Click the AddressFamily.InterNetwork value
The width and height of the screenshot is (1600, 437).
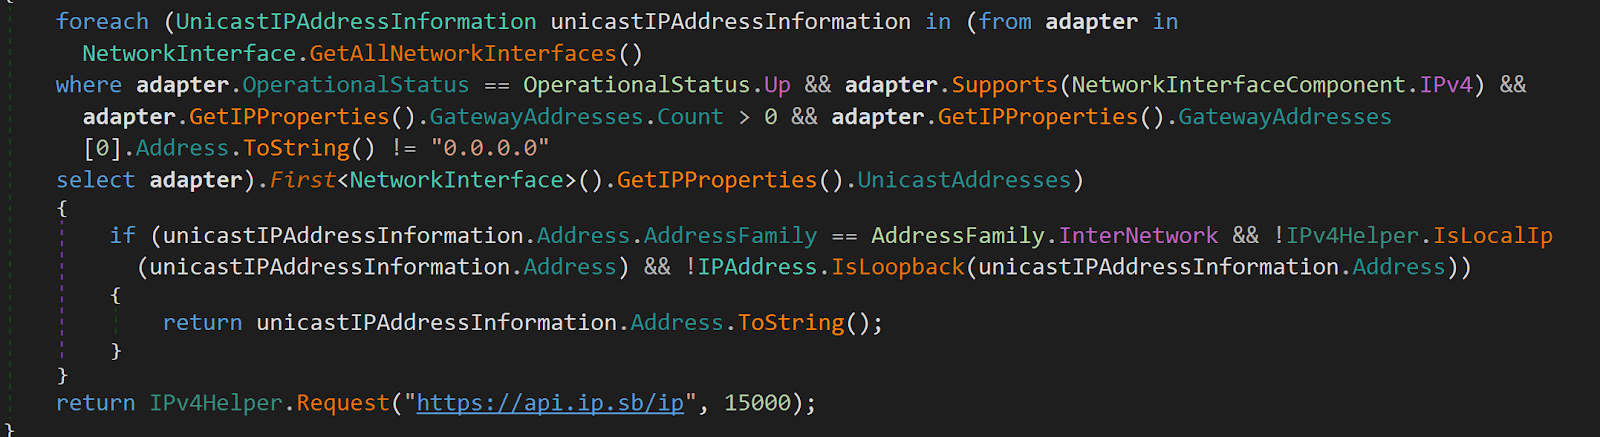click(x=1044, y=235)
